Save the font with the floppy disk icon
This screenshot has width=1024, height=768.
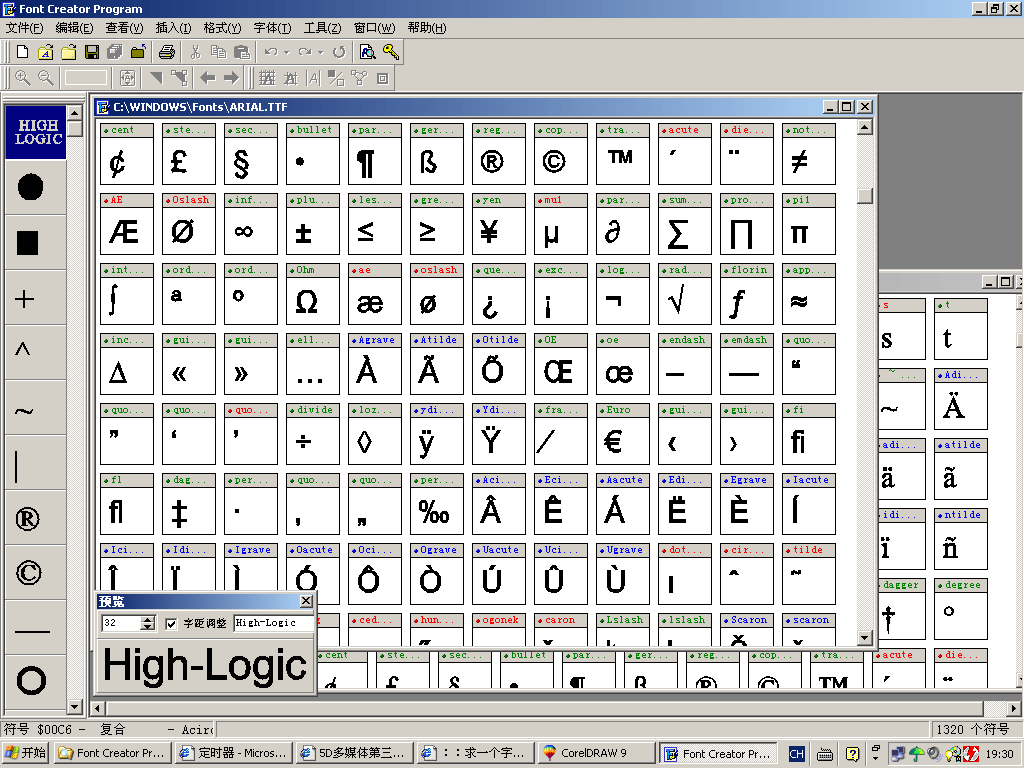pyautogui.click(x=91, y=52)
